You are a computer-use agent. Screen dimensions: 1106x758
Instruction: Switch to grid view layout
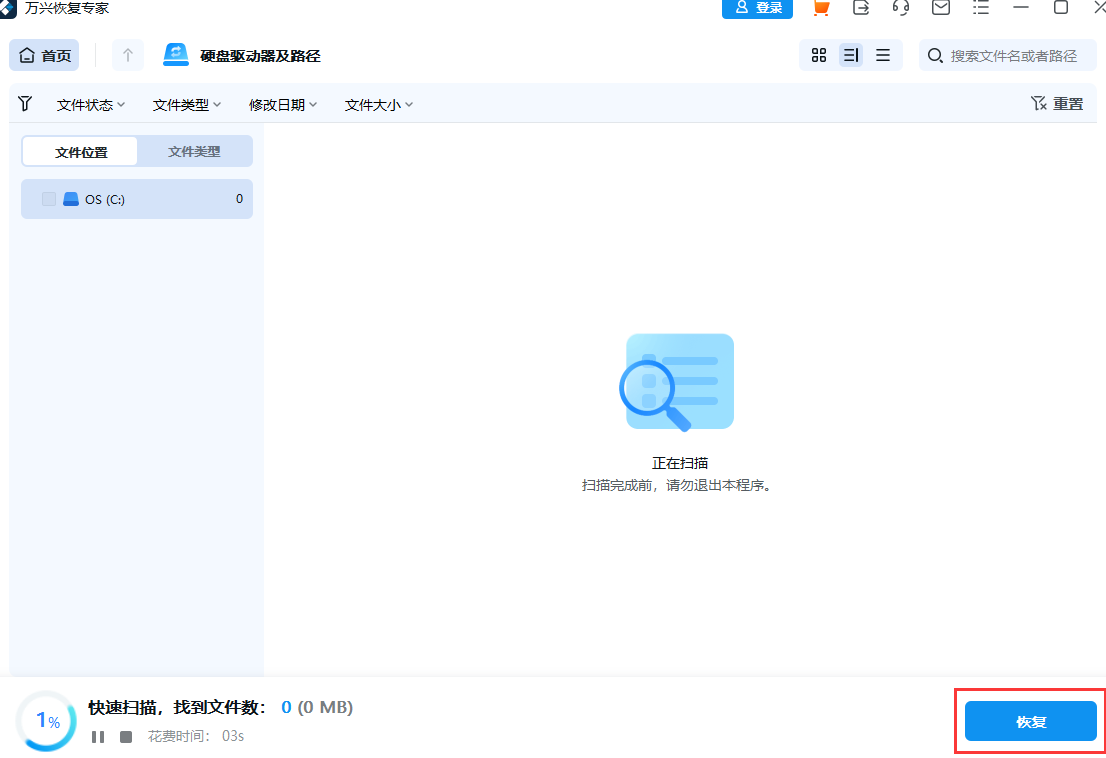[x=819, y=55]
